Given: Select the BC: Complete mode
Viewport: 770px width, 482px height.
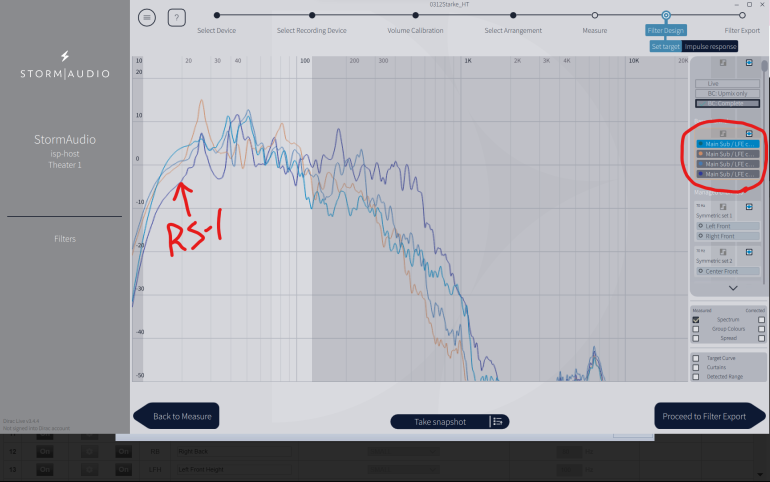Looking at the screenshot, I should point(727,104).
